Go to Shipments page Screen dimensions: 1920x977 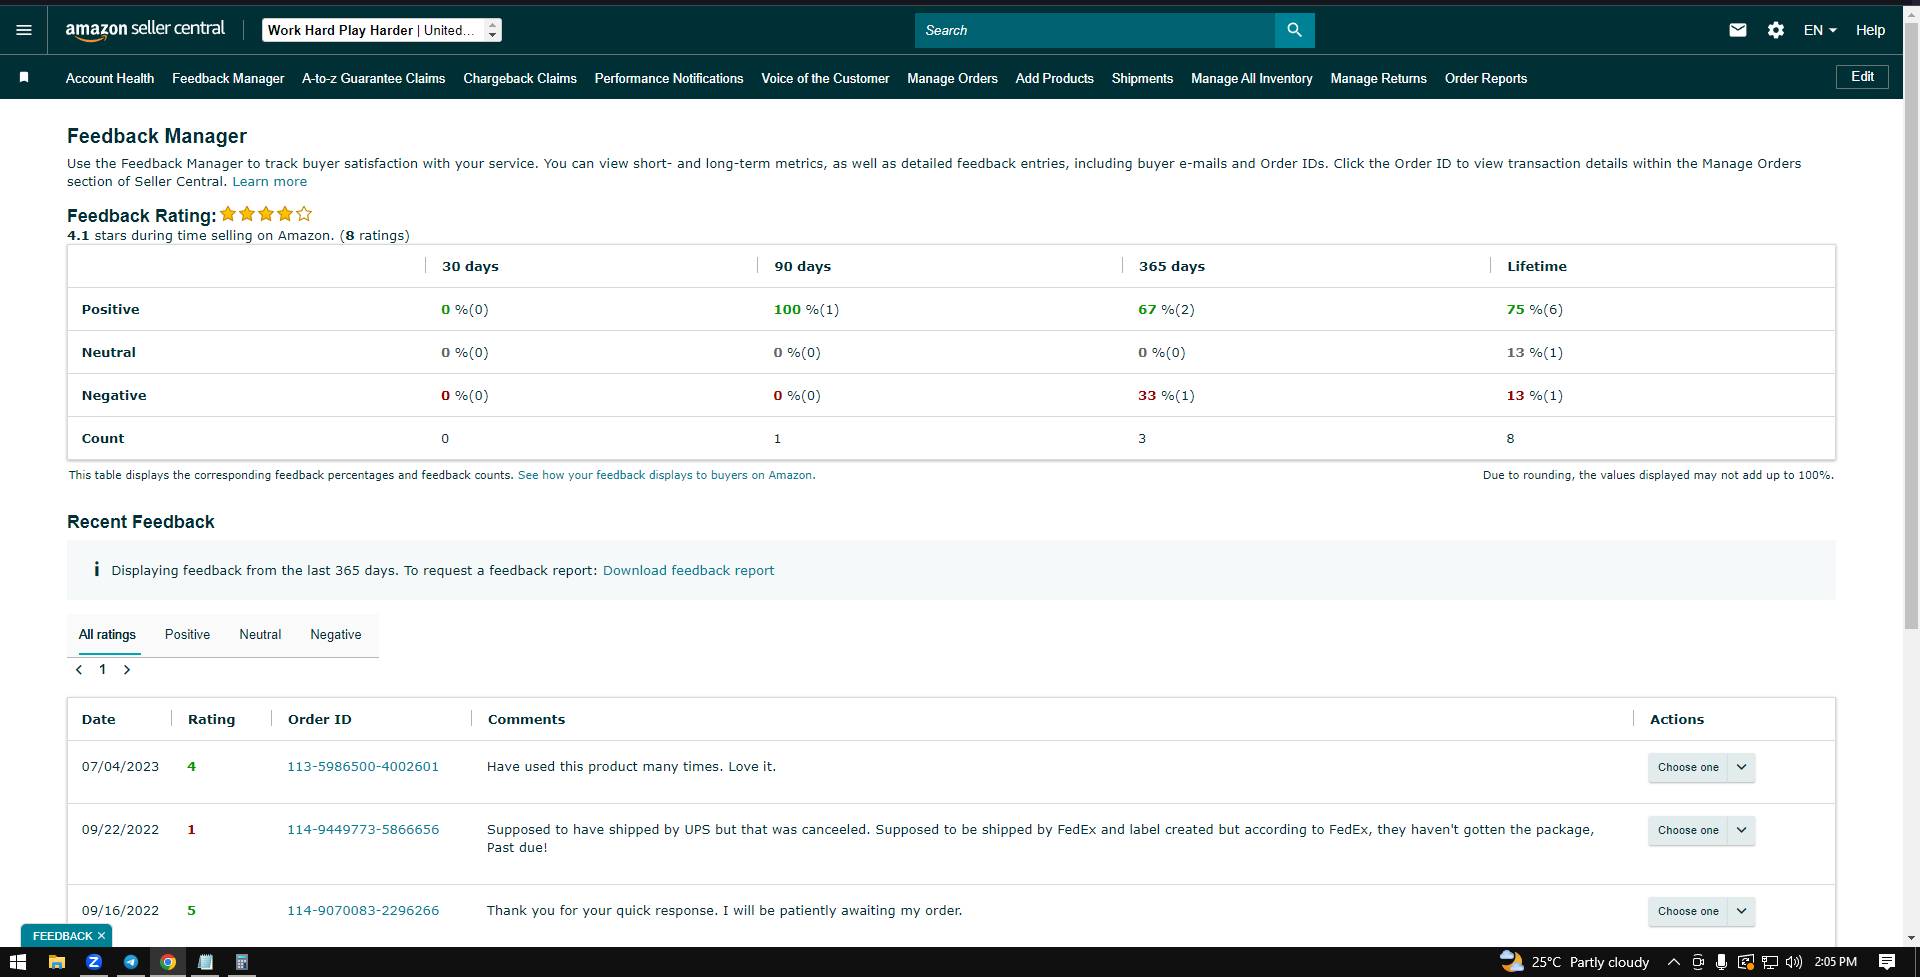pyautogui.click(x=1142, y=78)
